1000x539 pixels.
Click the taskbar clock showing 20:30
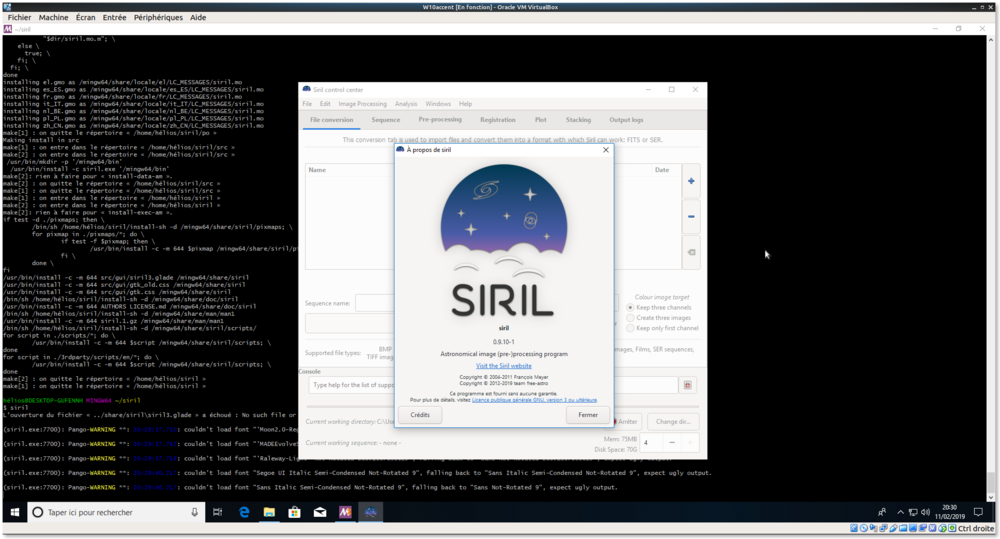tap(950, 512)
